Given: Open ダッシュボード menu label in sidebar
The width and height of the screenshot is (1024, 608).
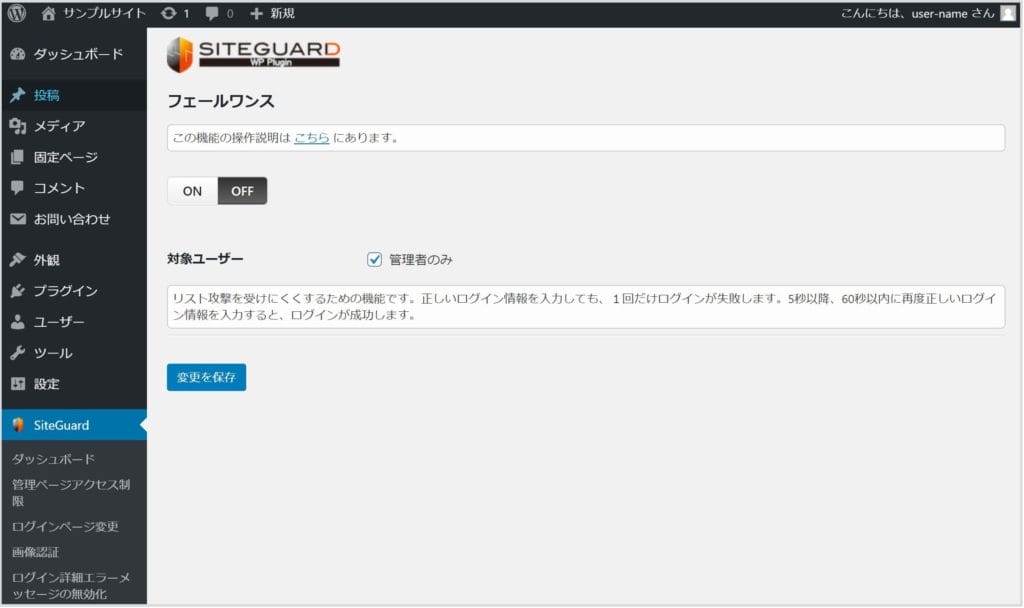Looking at the screenshot, I should click(78, 54).
